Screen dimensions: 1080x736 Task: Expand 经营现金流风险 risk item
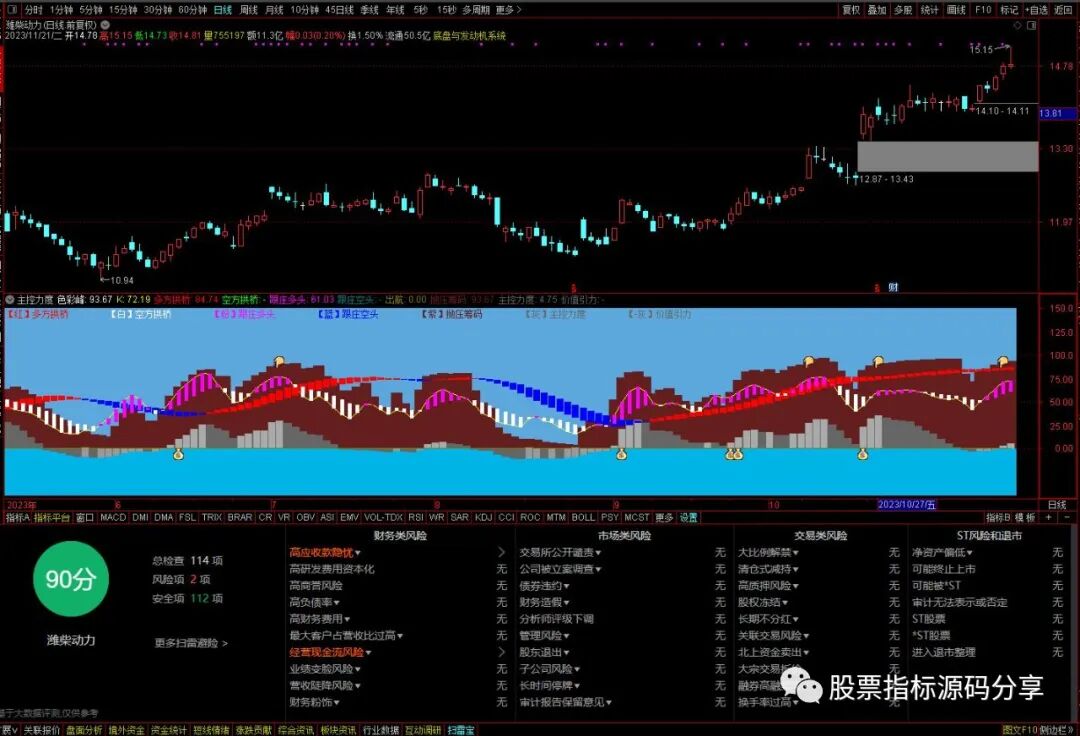pyautogui.click(x=330, y=652)
